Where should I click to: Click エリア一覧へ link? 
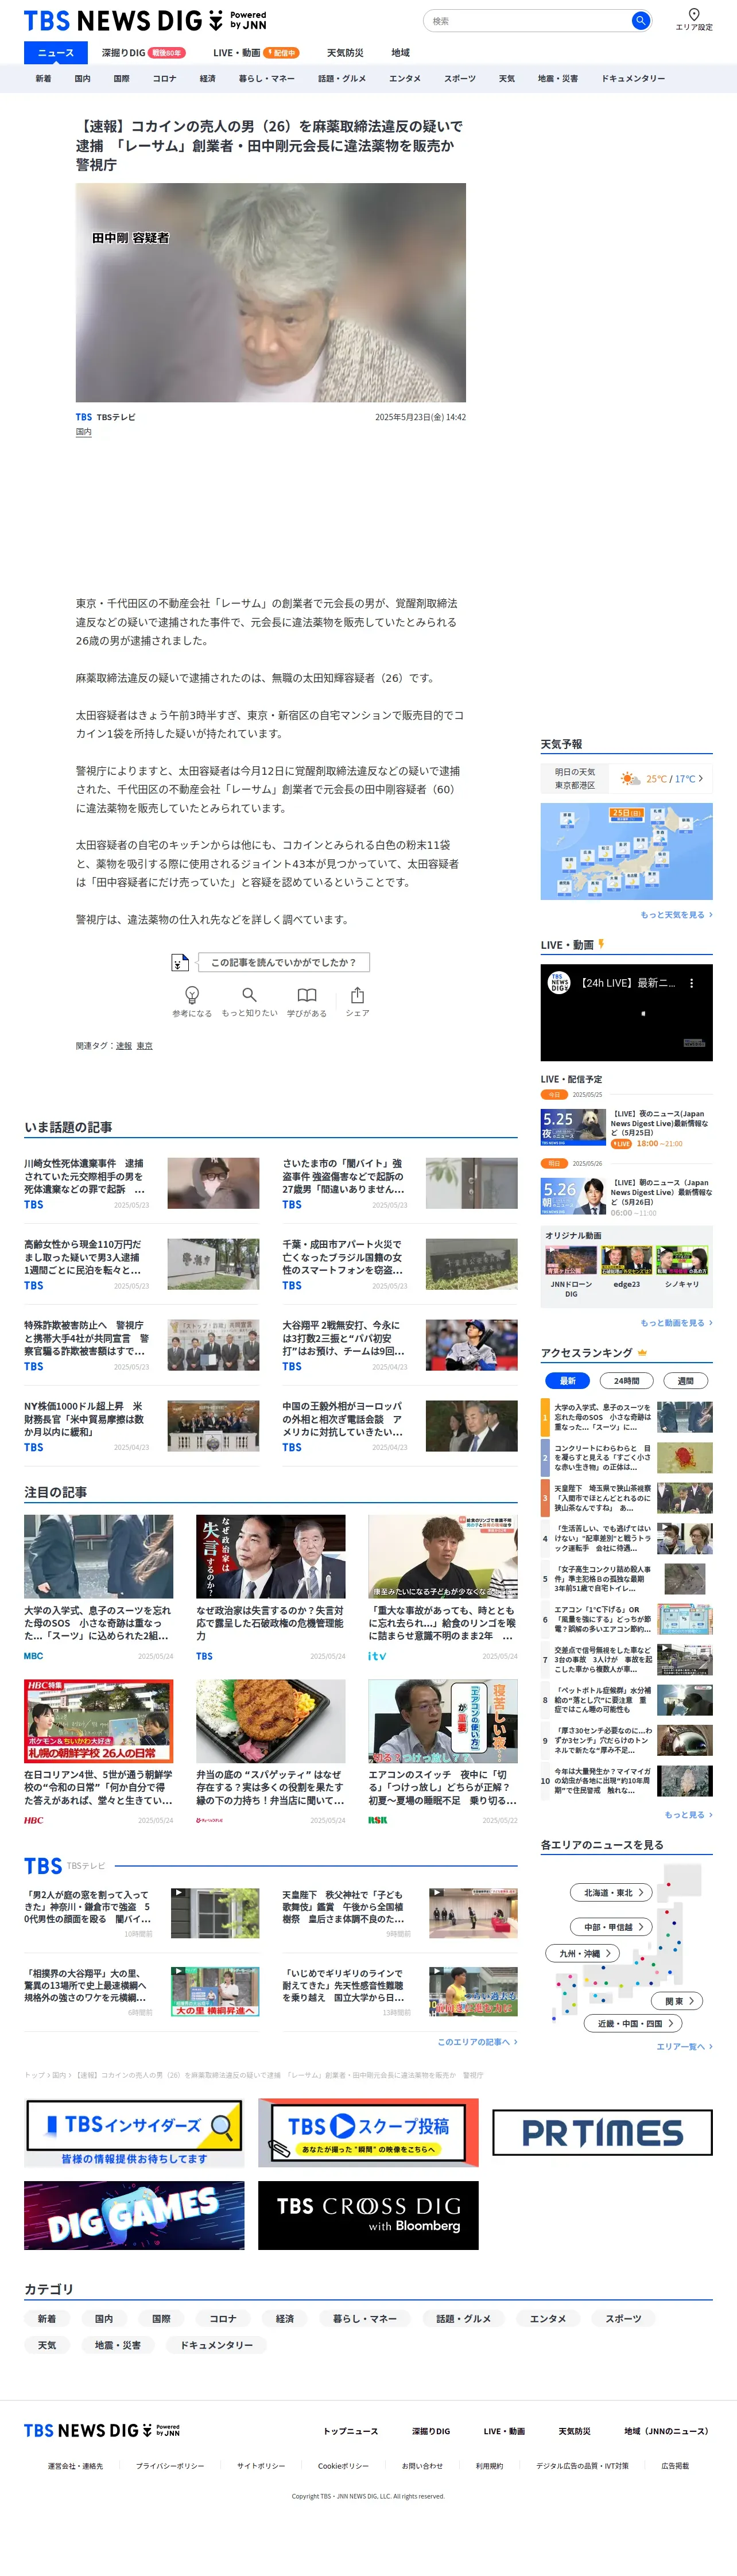pyautogui.click(x=684, y=2046)
